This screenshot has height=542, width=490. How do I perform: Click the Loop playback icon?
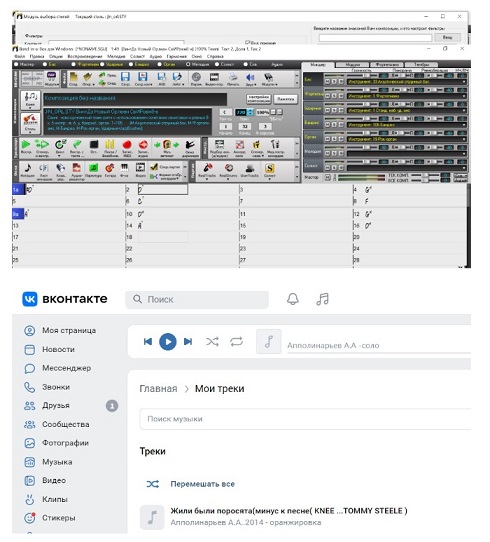click(60, 144)
